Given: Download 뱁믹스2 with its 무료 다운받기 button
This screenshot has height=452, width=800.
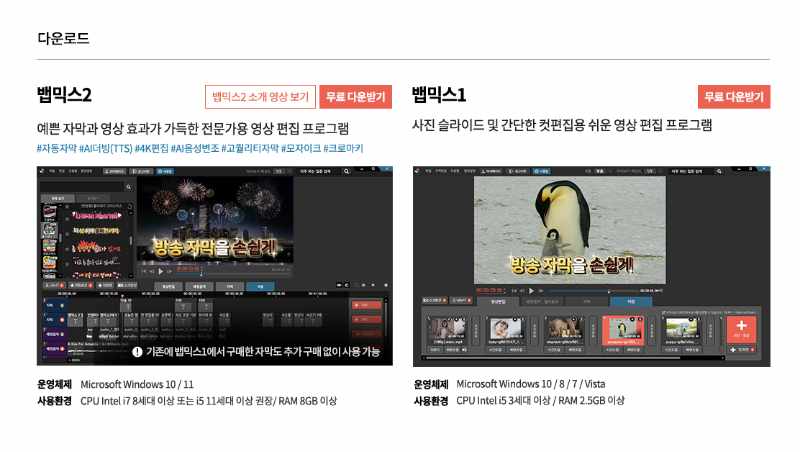Looking at the screenshot, I should [x=356, y=96].
